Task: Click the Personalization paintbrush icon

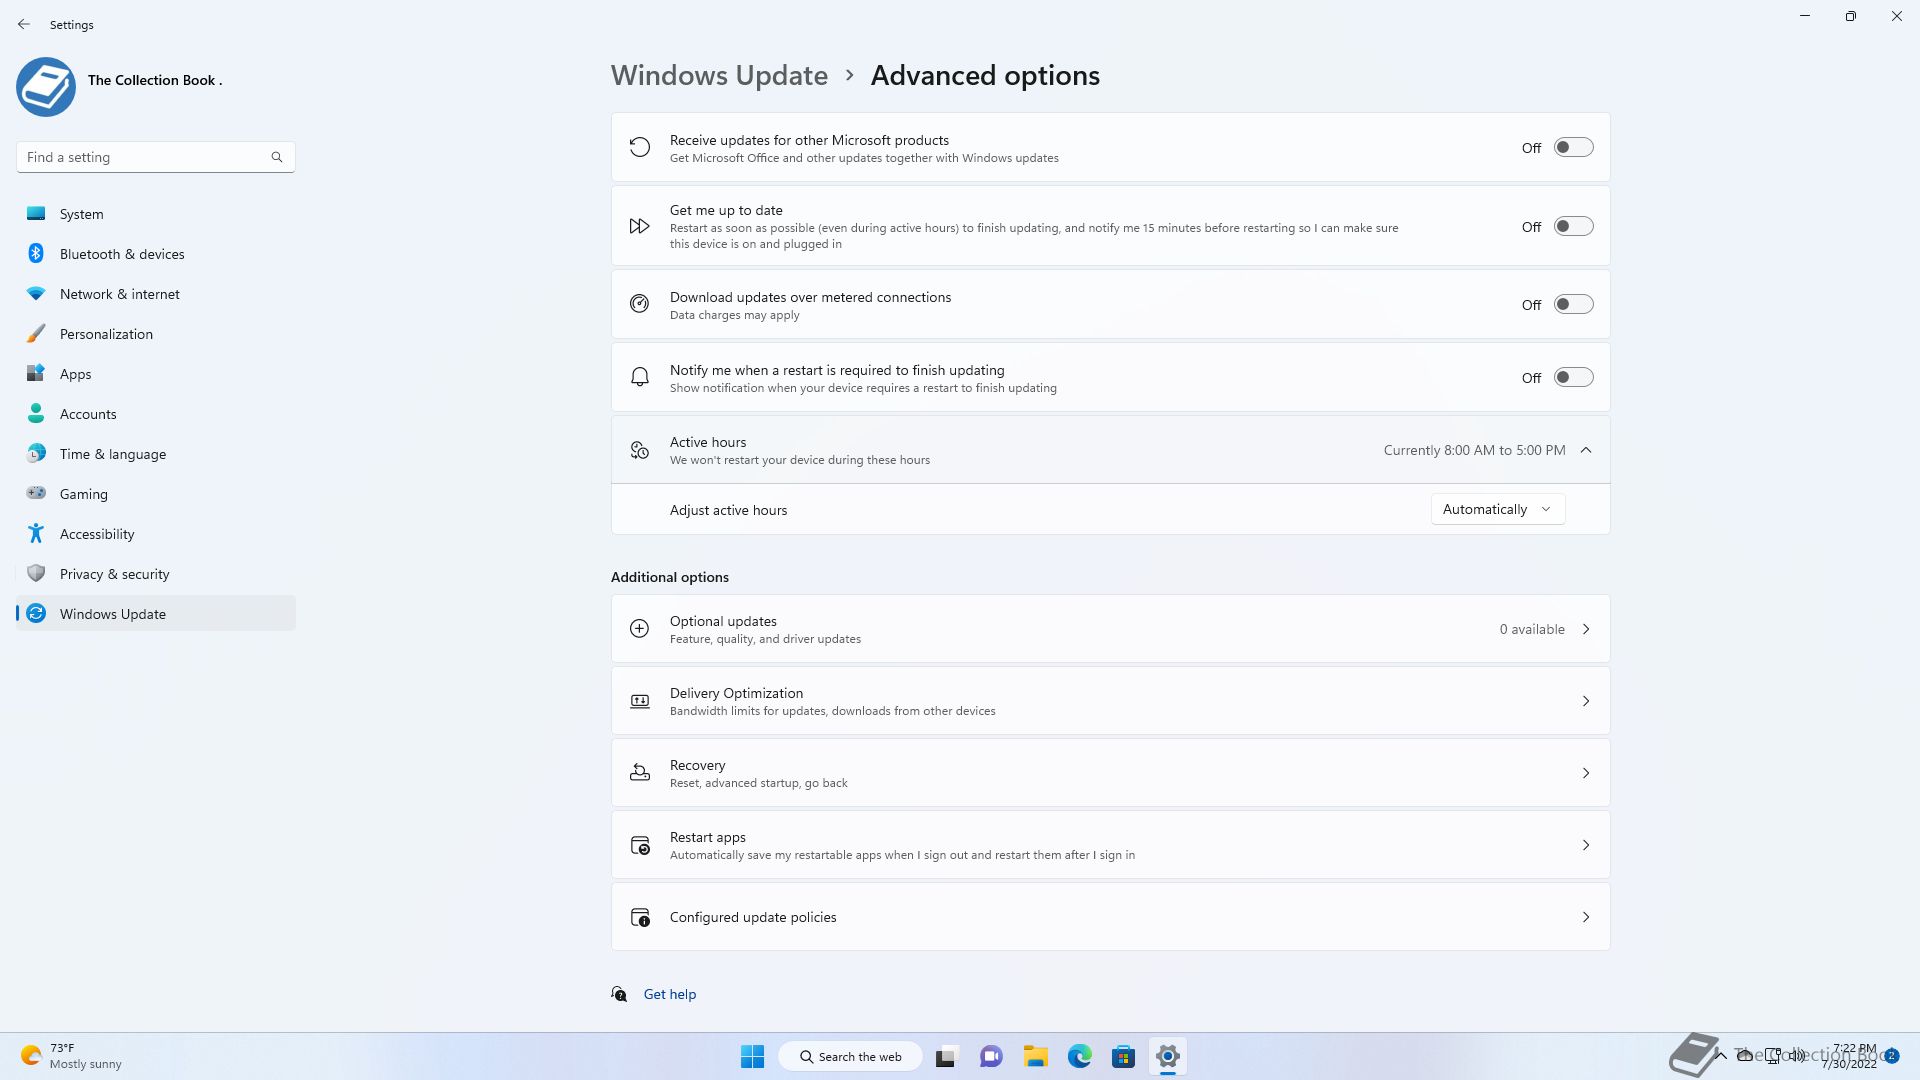Action: tap(36, 334)
